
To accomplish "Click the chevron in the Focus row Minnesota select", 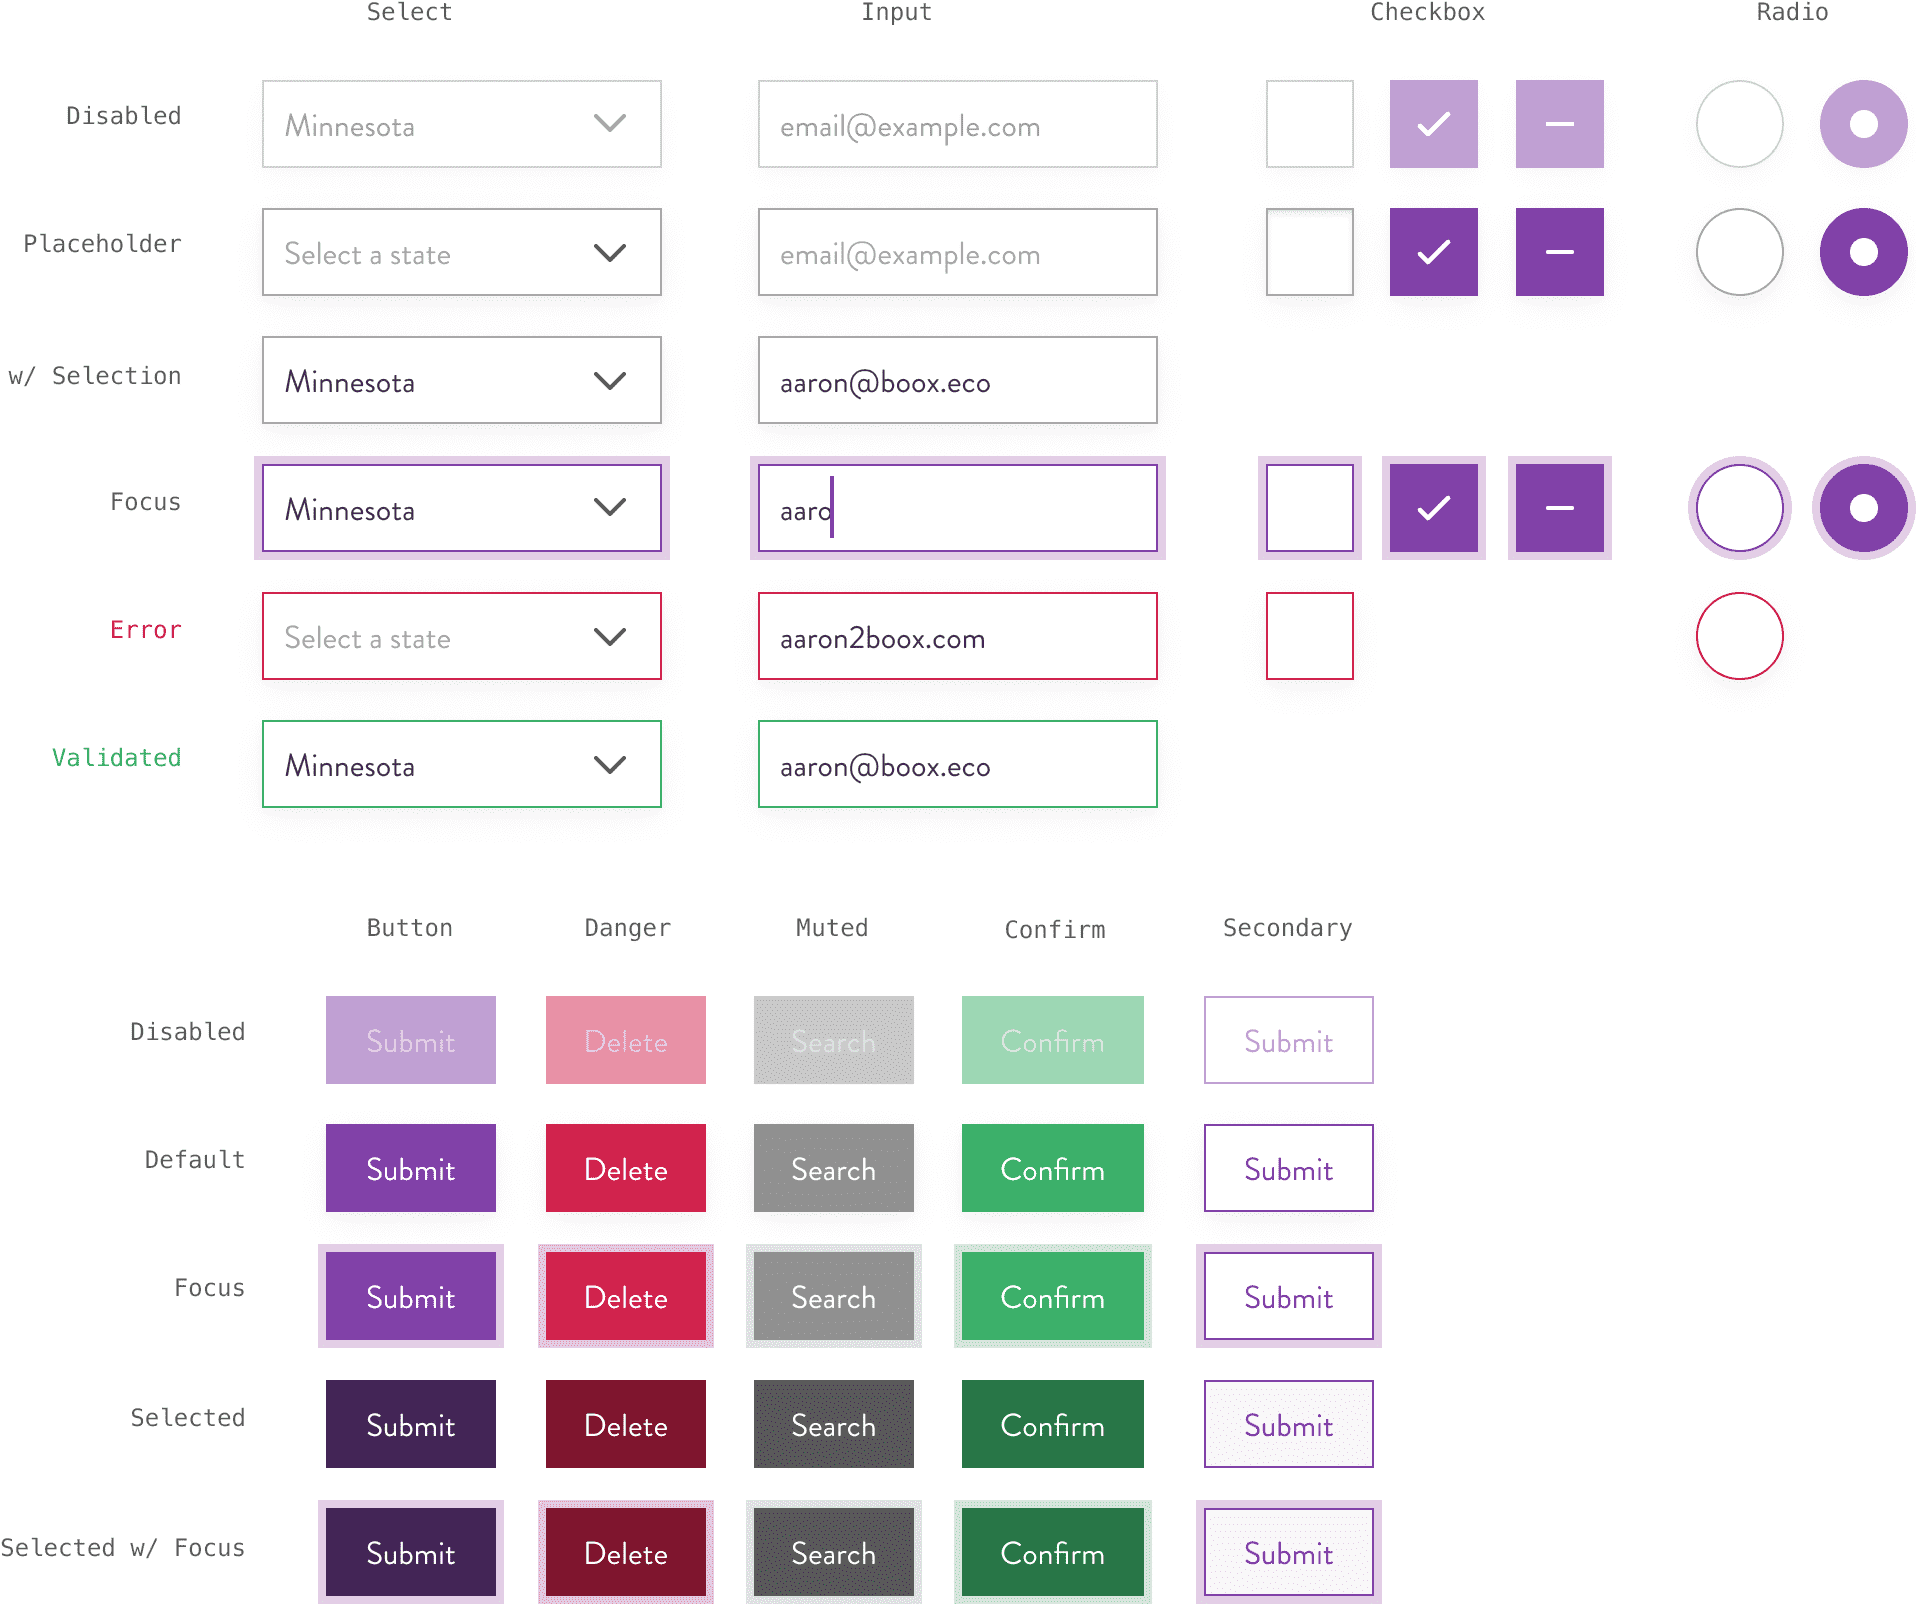I will [x=609, y=507].
